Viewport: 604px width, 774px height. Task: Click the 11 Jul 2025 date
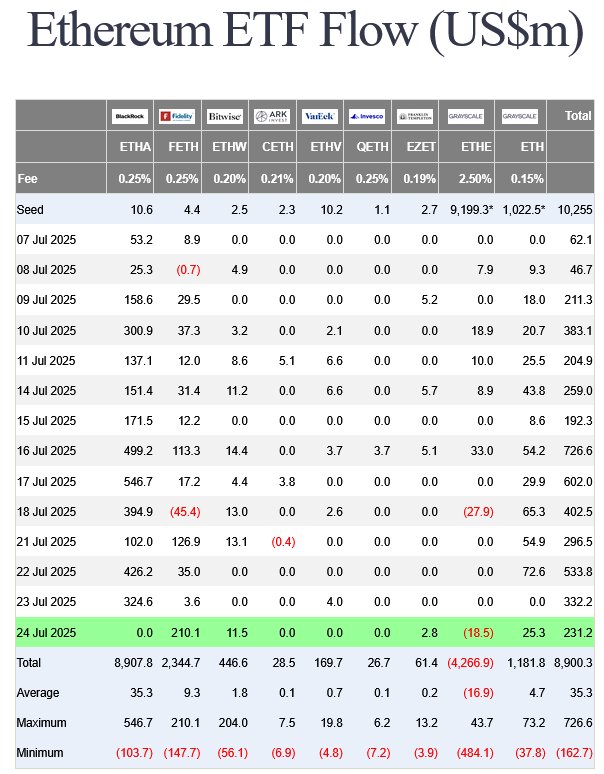pos(46,361)
